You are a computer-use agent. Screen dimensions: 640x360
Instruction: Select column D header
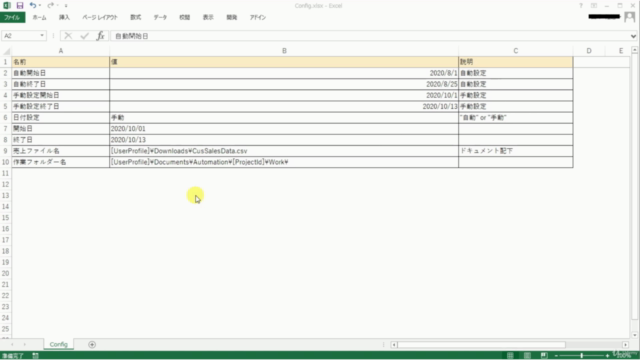(589, 51)
